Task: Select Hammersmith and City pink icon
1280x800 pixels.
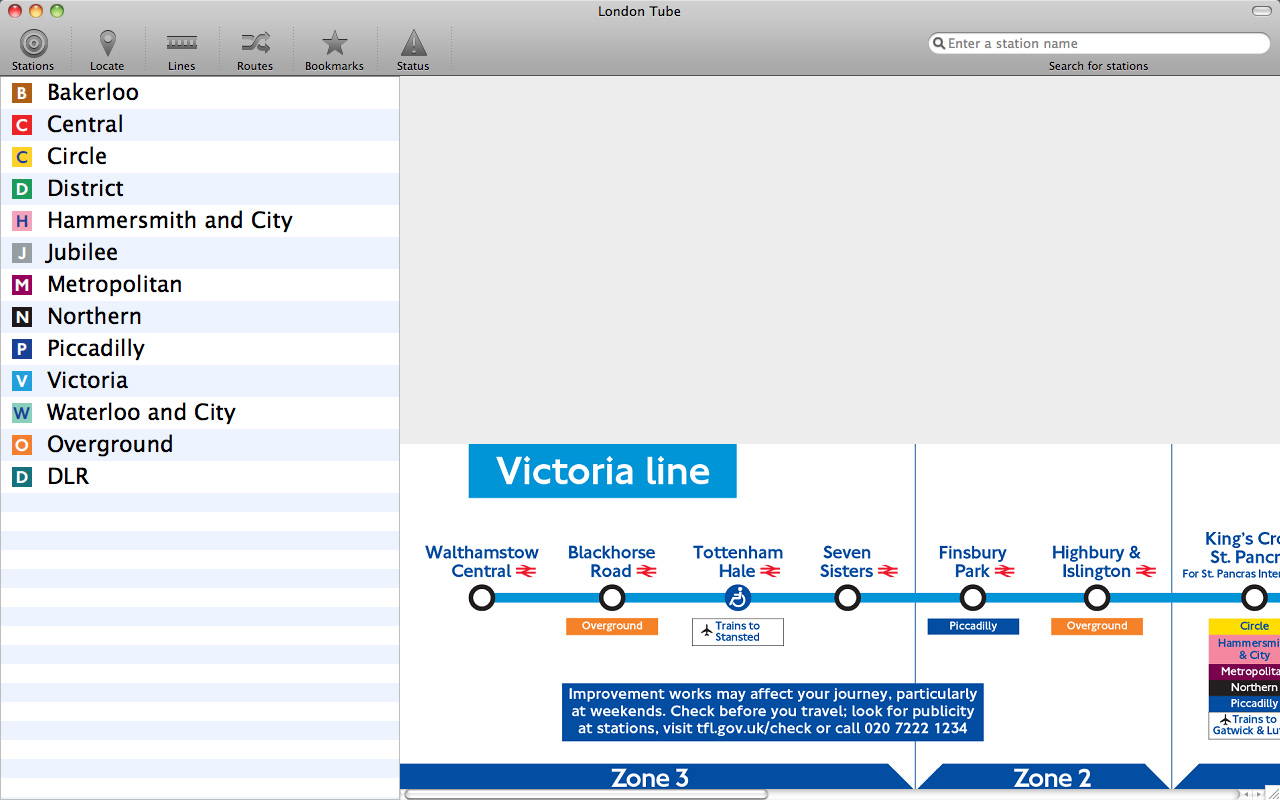Action: 22,221
